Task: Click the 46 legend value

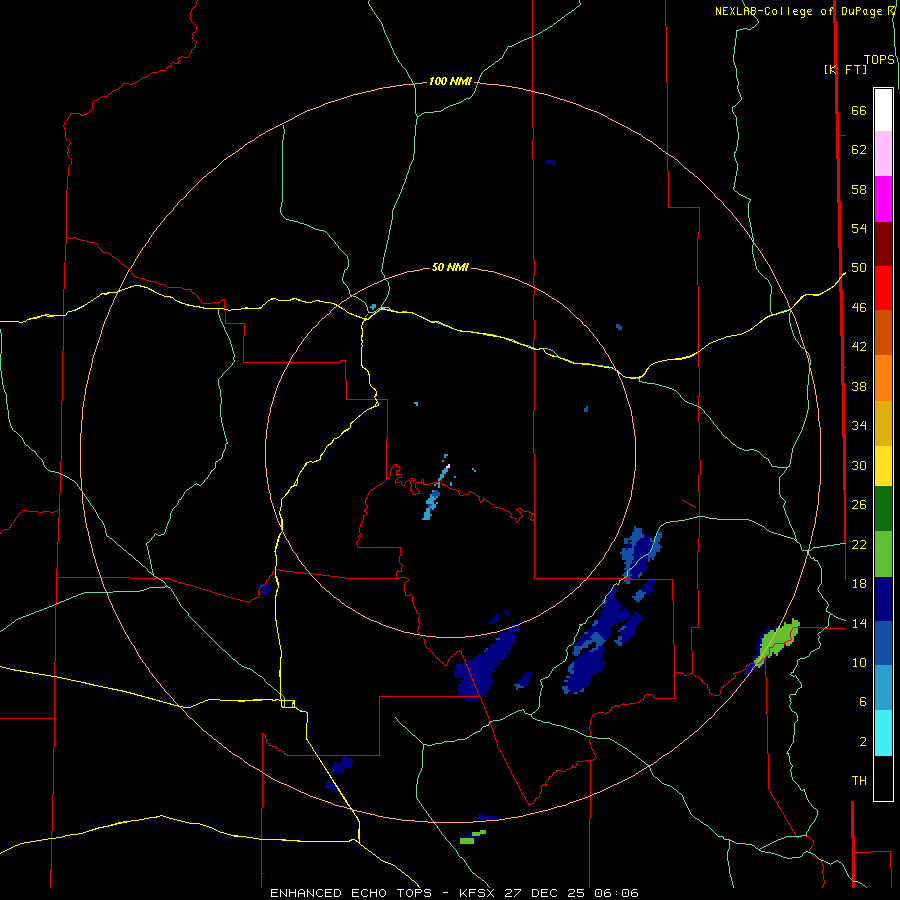Action: 859,307
